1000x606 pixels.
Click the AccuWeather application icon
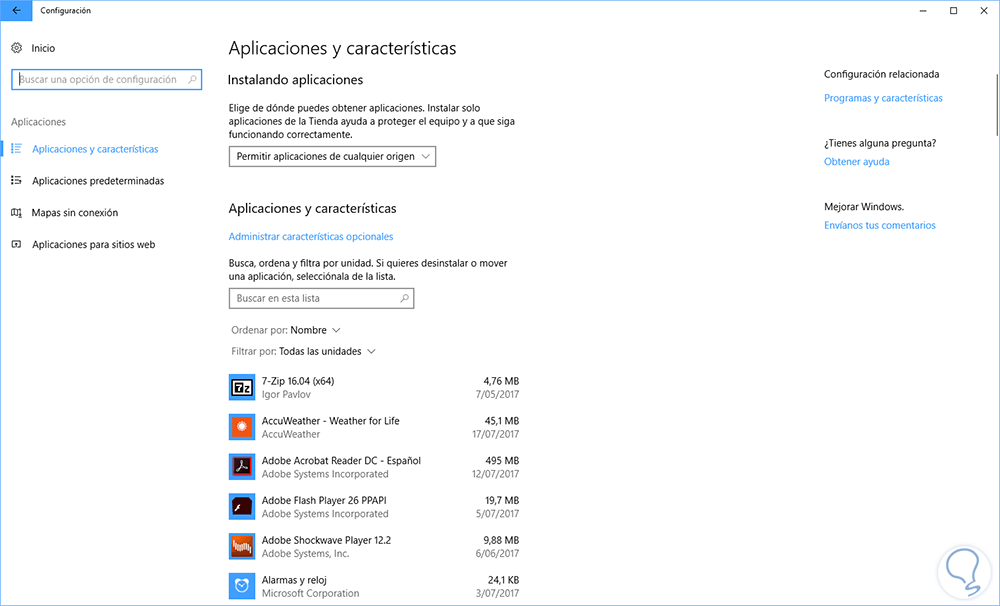point(242,427)
